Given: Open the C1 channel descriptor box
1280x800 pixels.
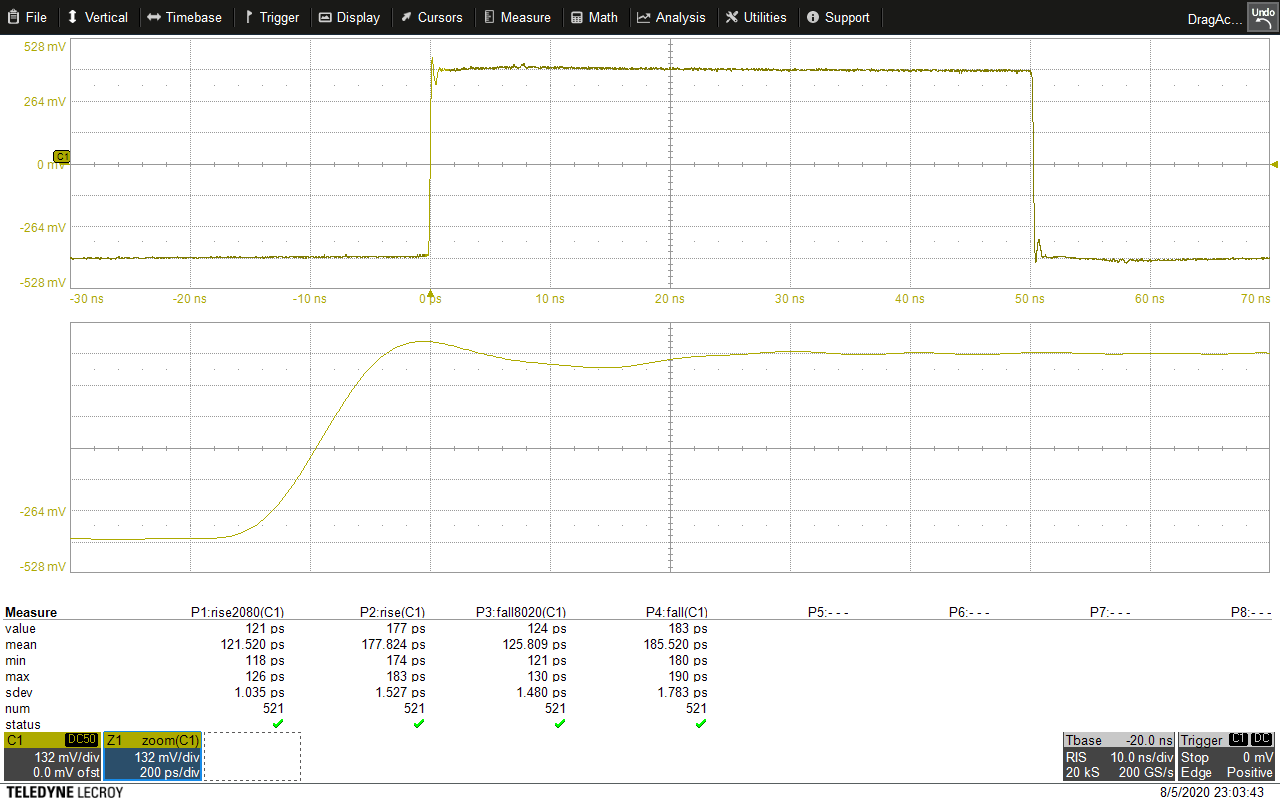Looking at the screenshot, I should point(52,756).
